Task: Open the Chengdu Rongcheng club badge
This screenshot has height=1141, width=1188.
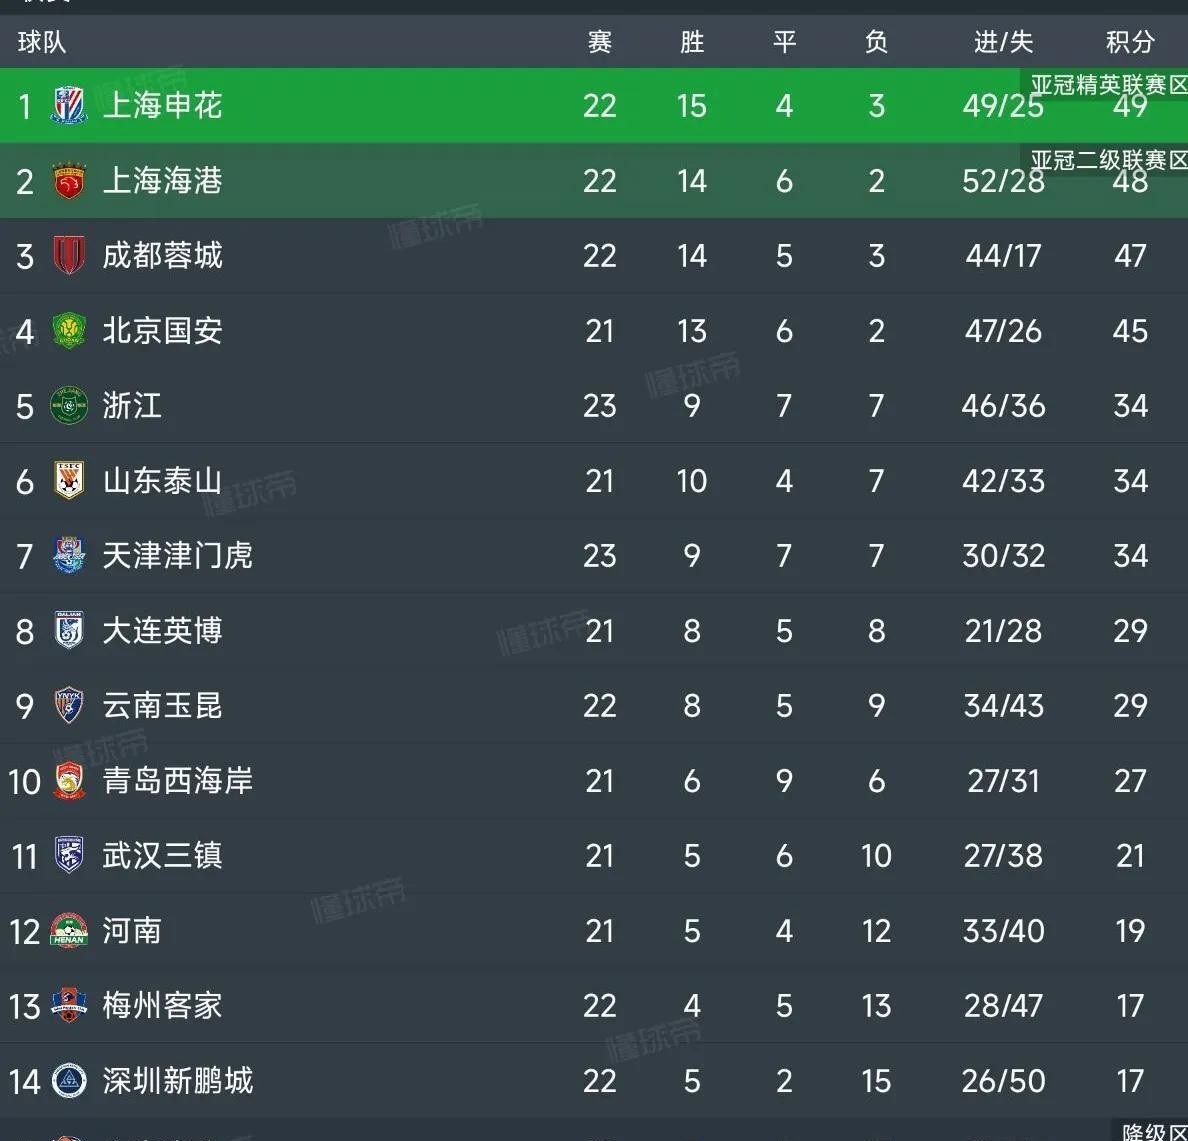Action: coord(69,256)
